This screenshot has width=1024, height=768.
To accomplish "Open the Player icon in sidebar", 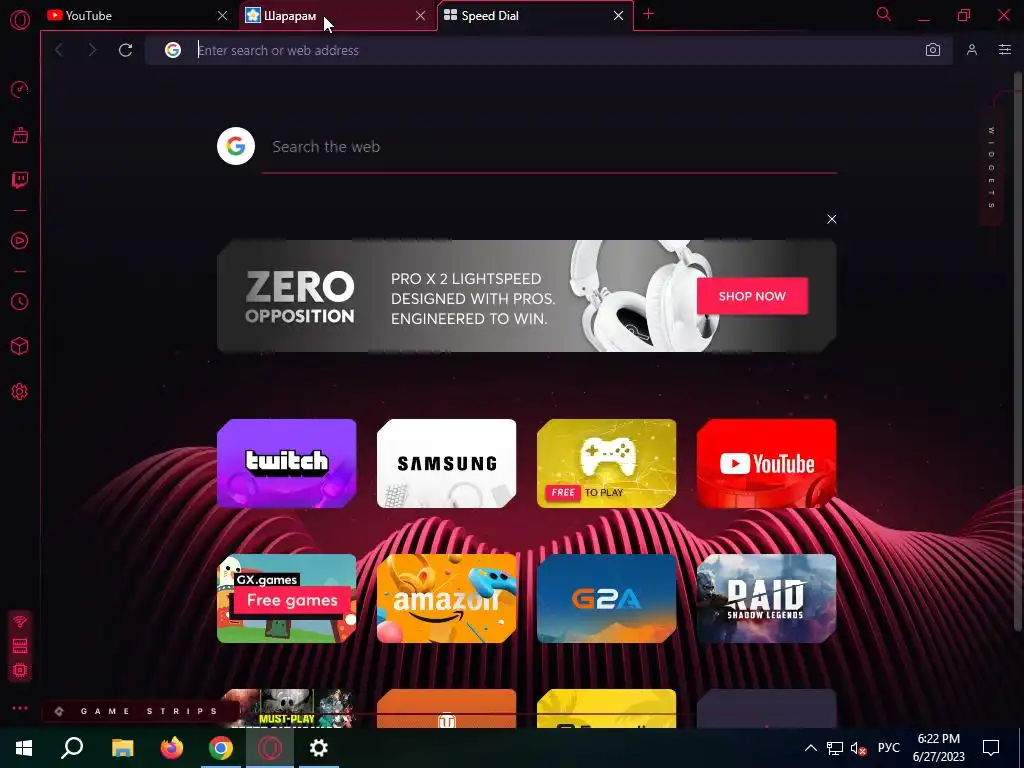I will [20, 240].
